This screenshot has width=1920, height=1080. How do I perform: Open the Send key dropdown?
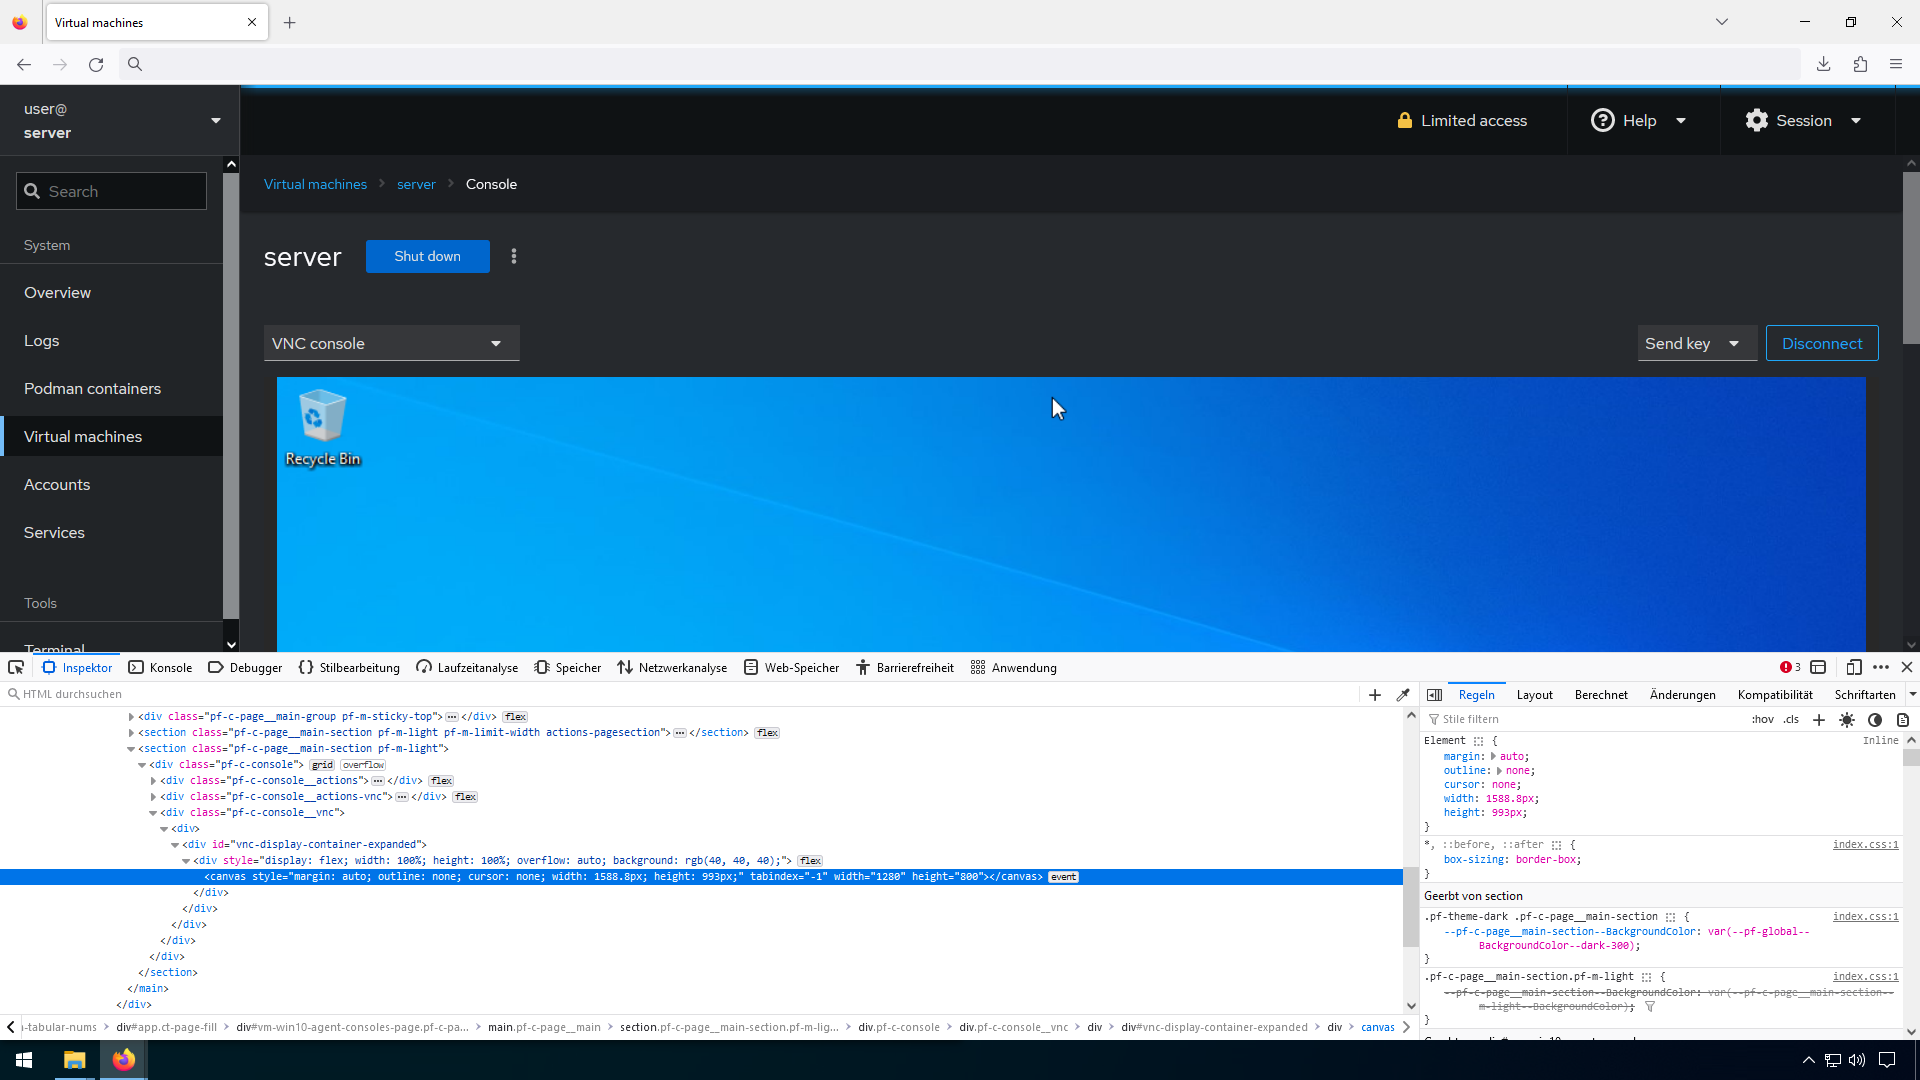(x=1696, y=343)
